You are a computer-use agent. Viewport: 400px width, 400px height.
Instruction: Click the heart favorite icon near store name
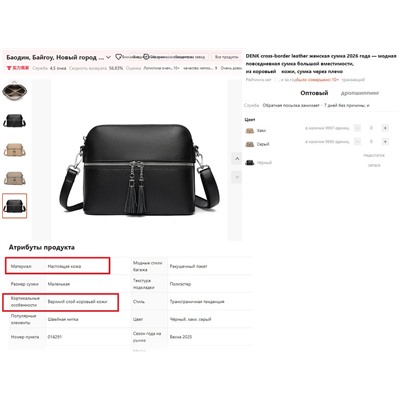[x=118, y=57]
